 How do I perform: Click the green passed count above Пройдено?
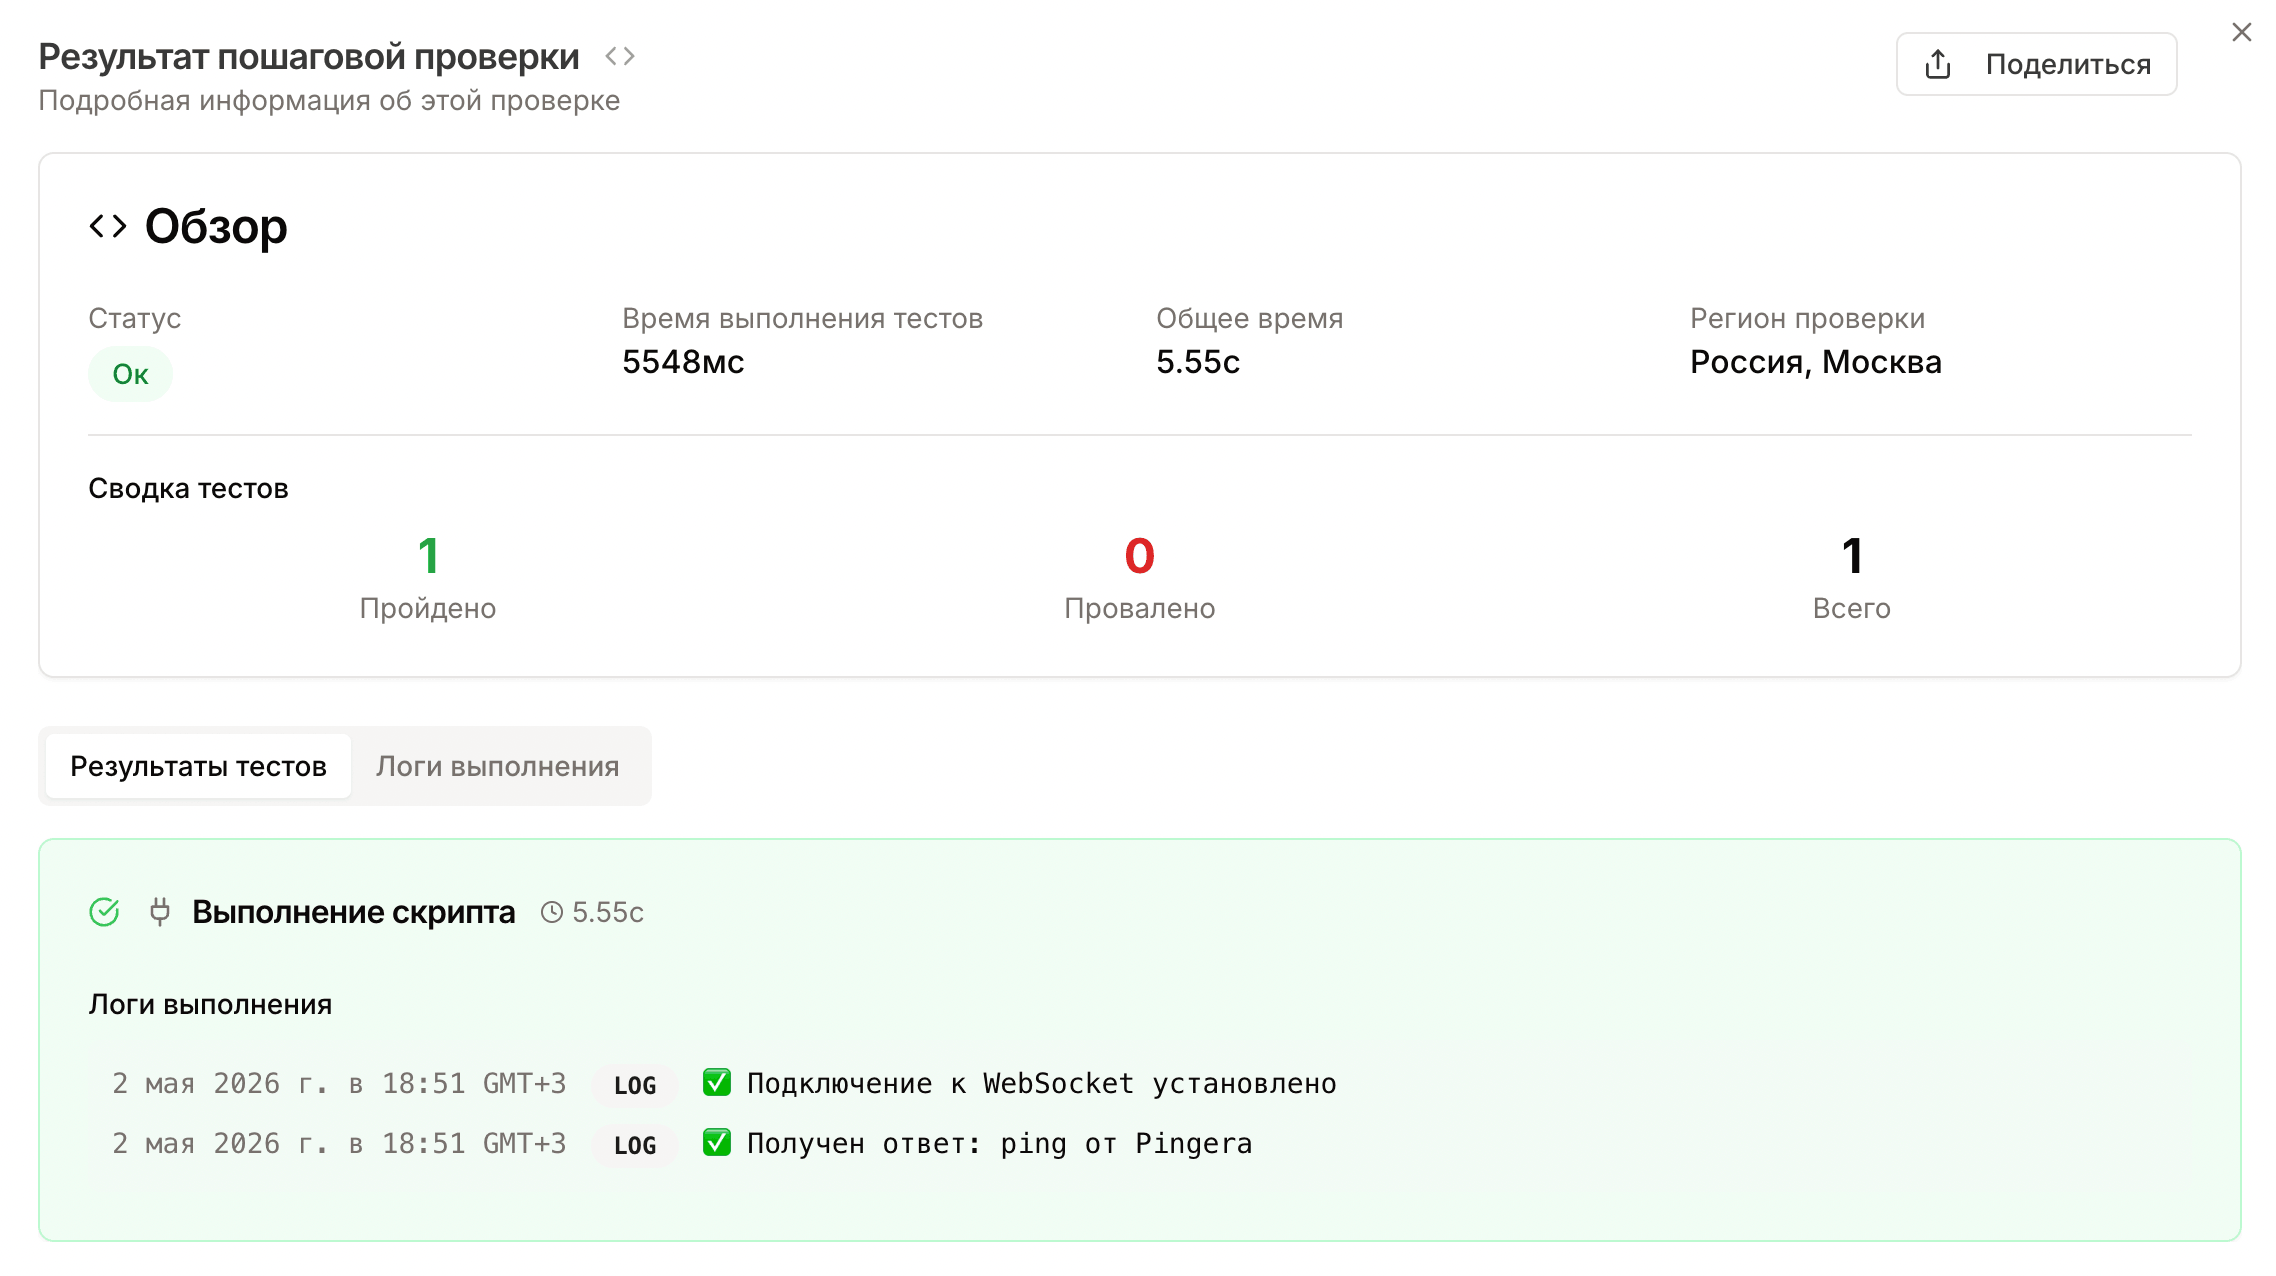428,556
